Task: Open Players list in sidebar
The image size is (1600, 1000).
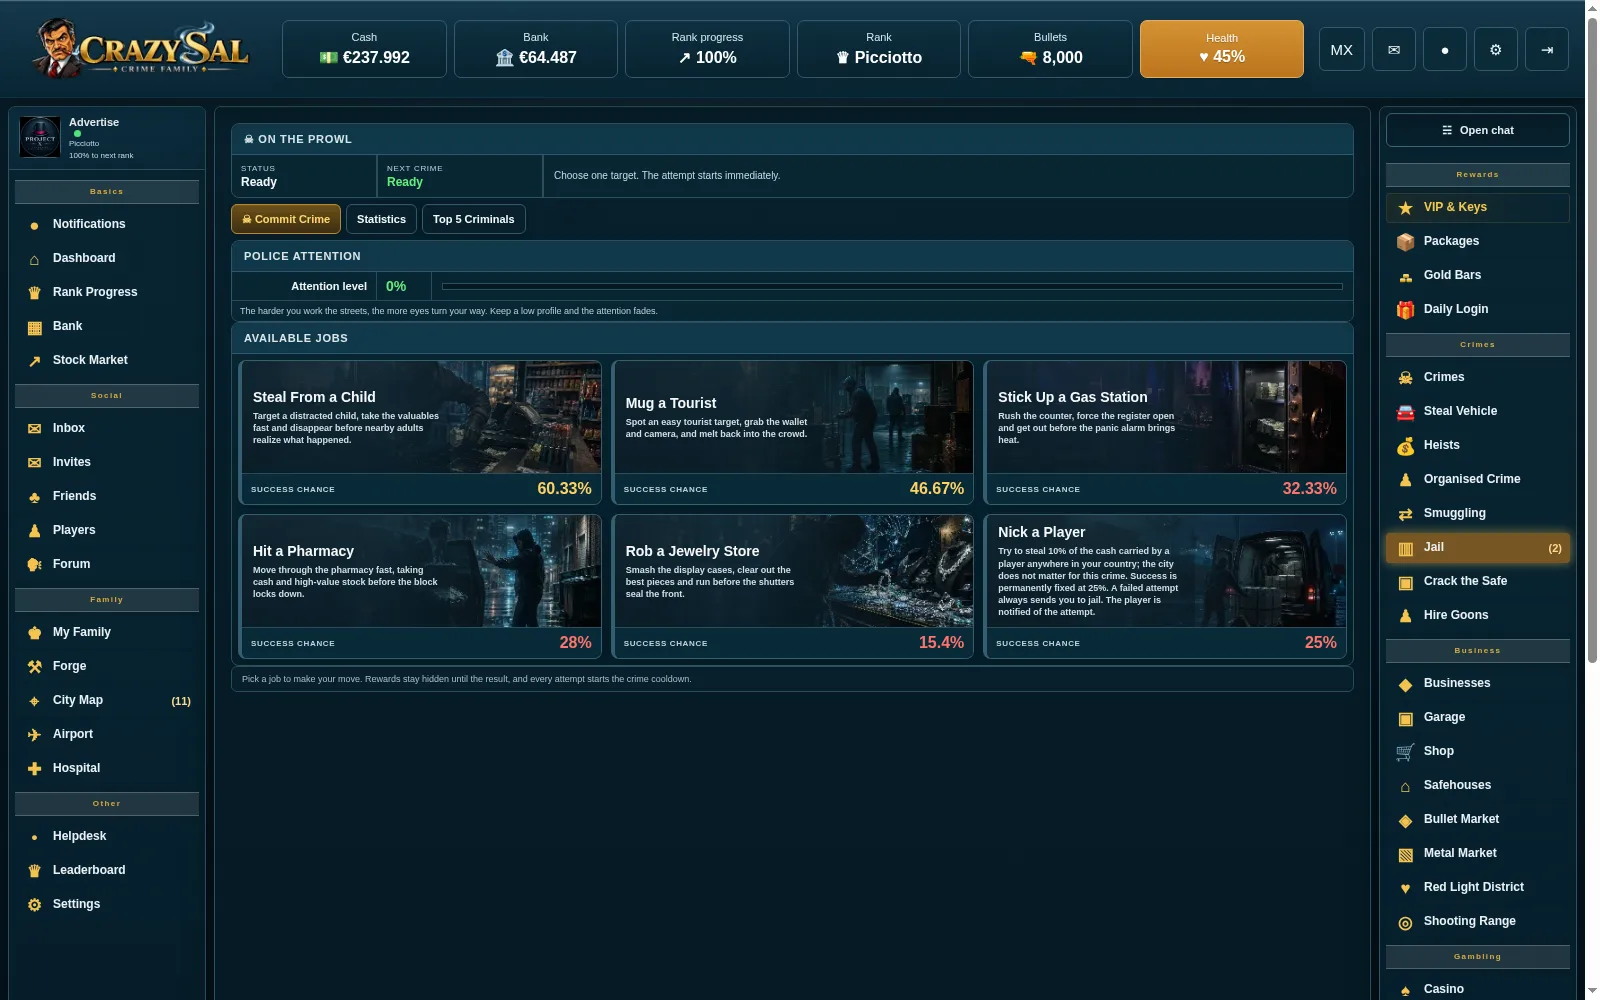Action: pos(107,530)
